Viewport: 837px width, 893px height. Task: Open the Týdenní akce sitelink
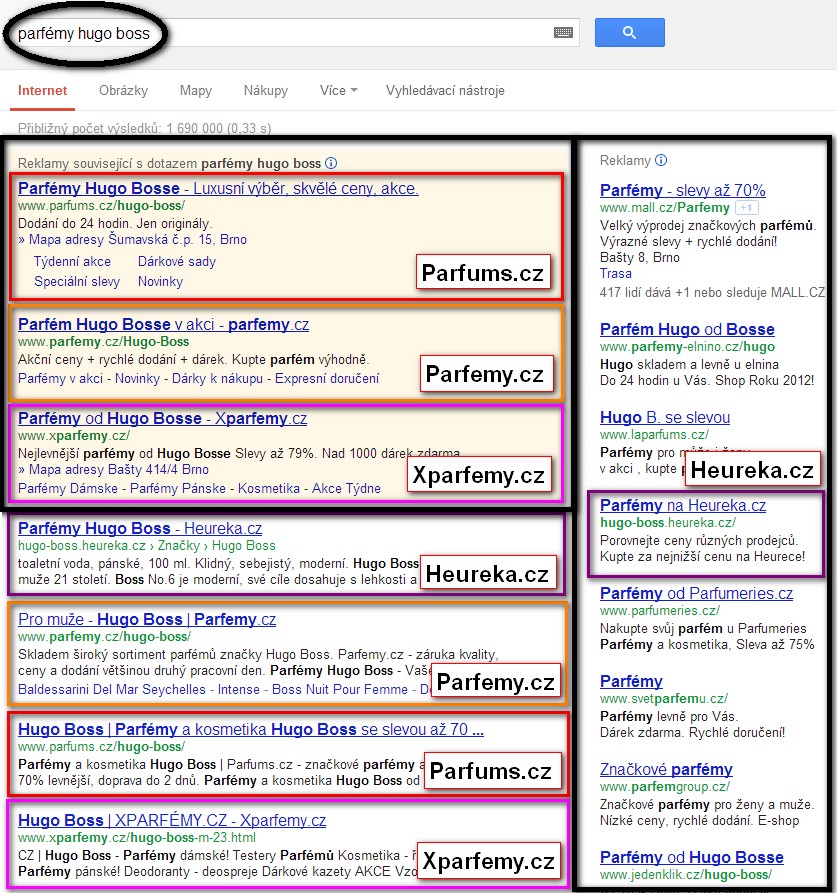tap(72, 261)
